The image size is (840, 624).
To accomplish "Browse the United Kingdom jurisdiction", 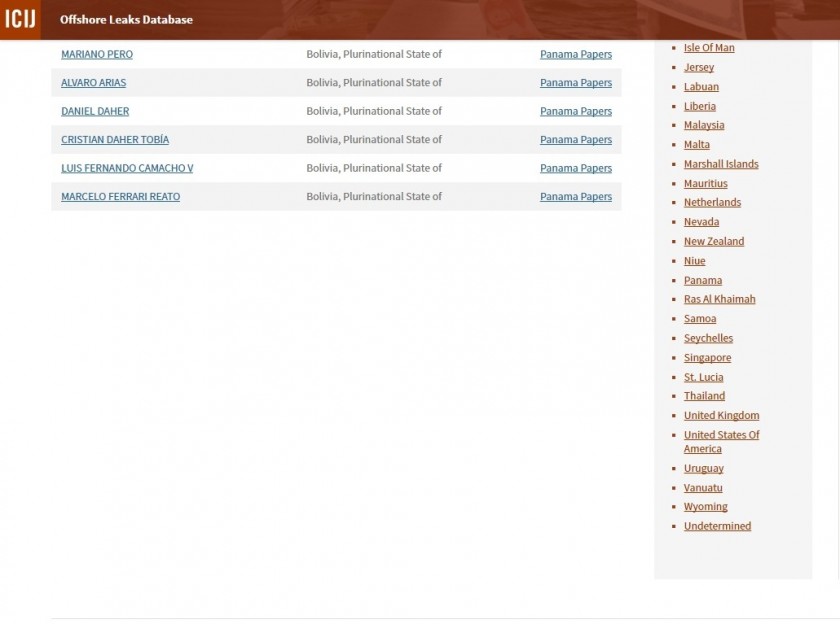I will [x=721, y=416].
